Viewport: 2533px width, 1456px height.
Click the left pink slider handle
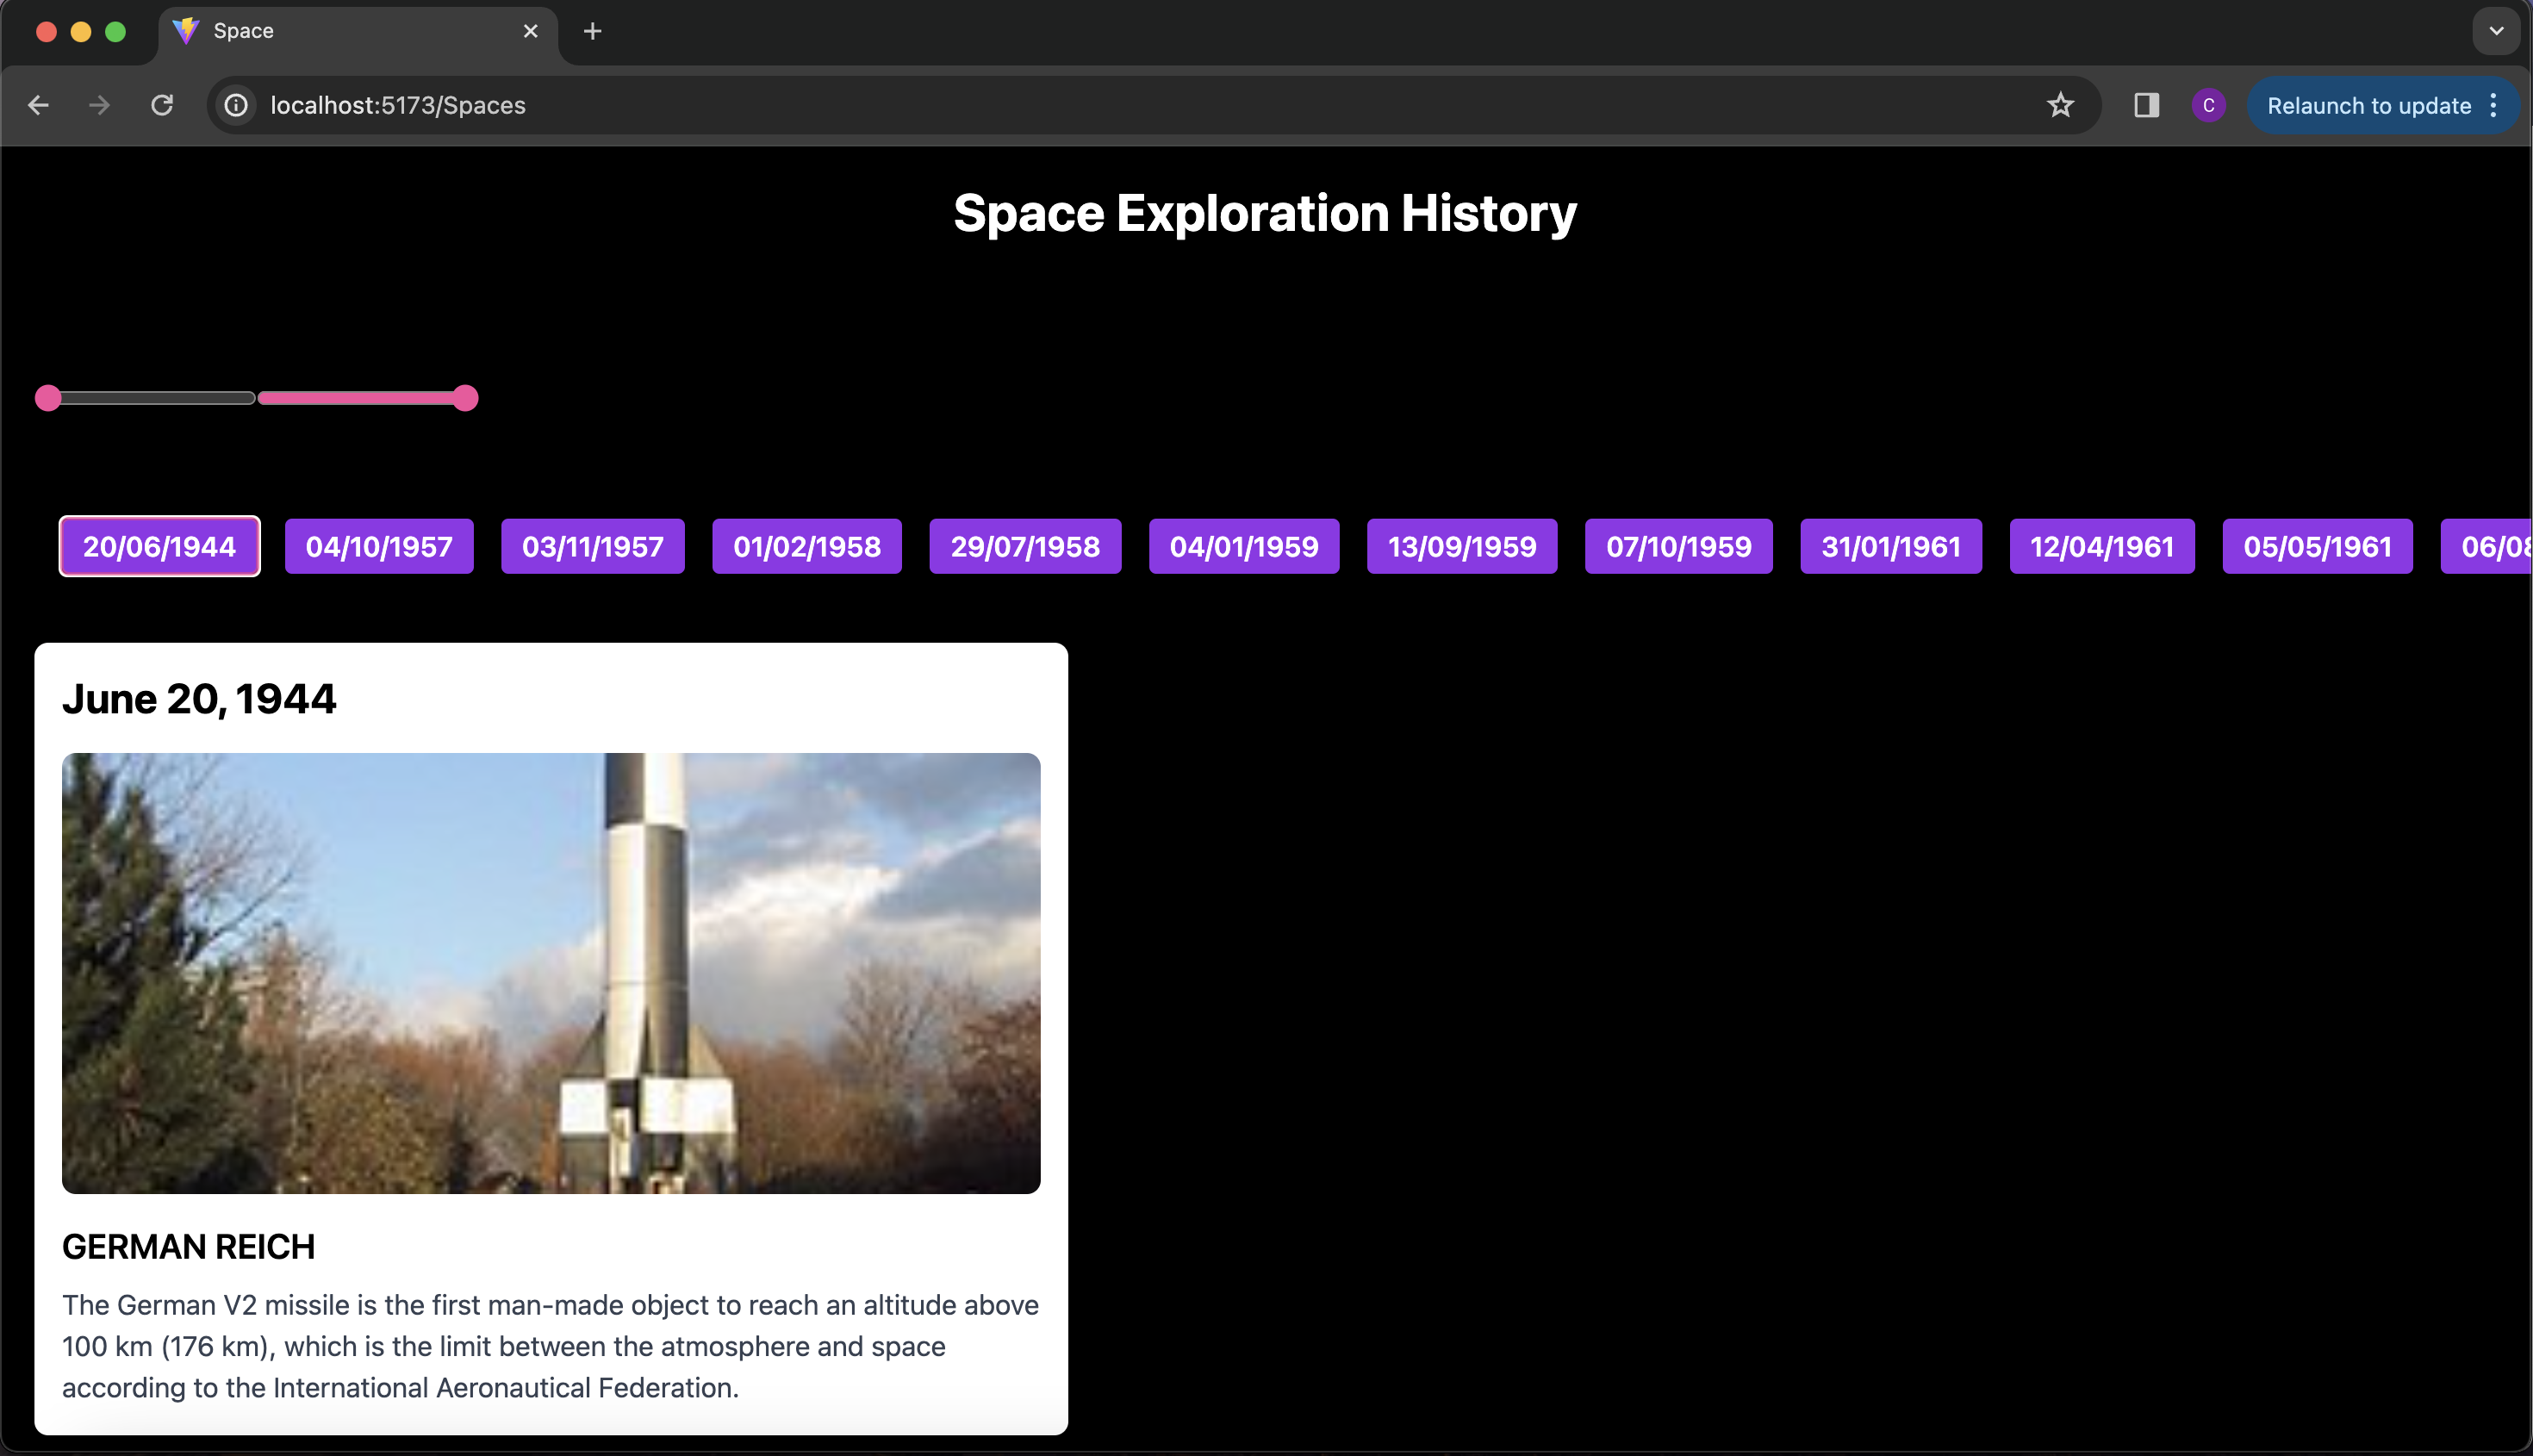[48, 398]
